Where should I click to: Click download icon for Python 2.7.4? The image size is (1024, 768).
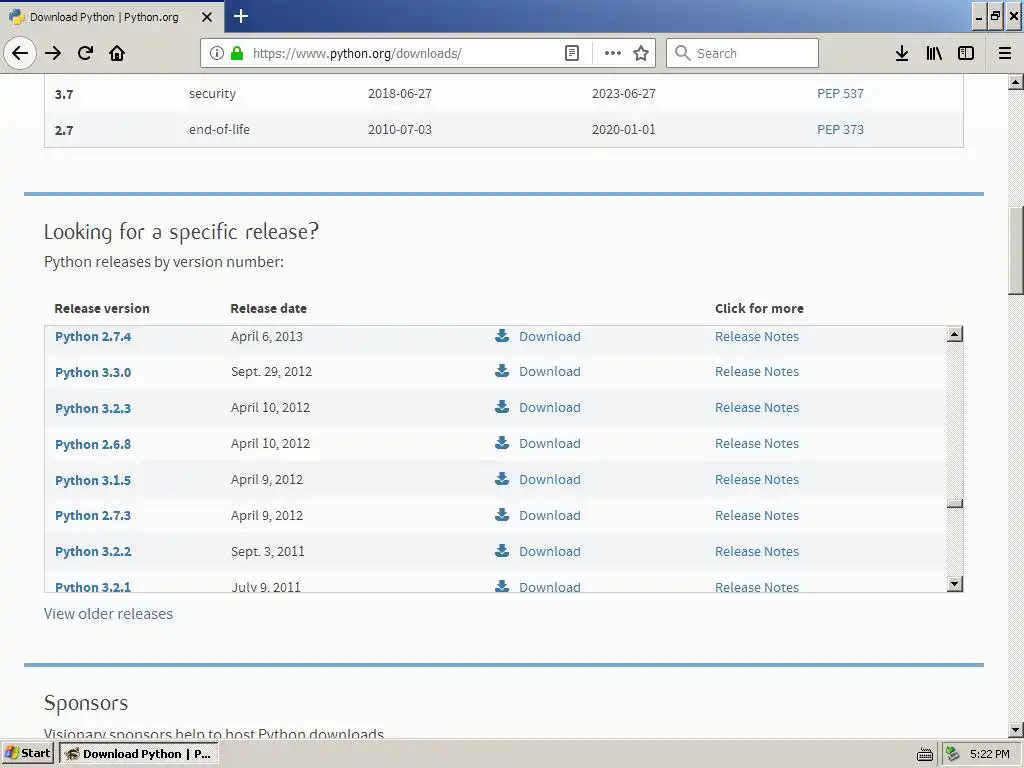(x=502, y=336)
